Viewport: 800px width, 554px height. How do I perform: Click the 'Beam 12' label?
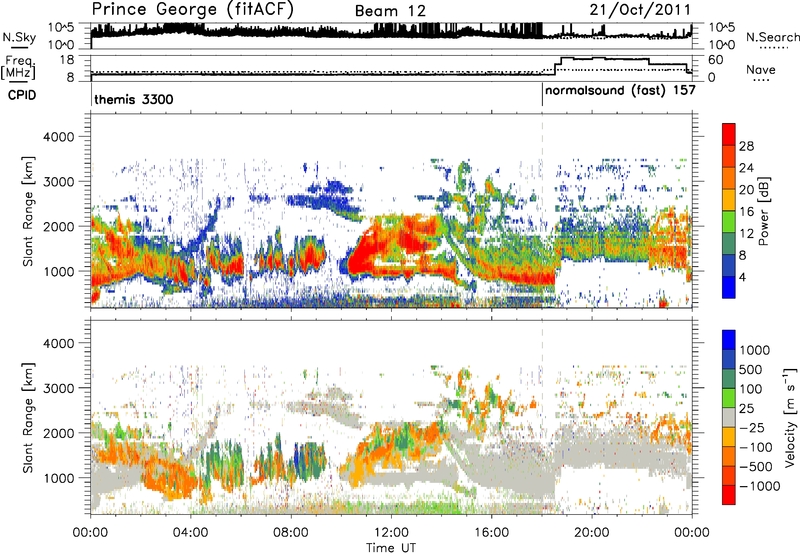(390, 11)
